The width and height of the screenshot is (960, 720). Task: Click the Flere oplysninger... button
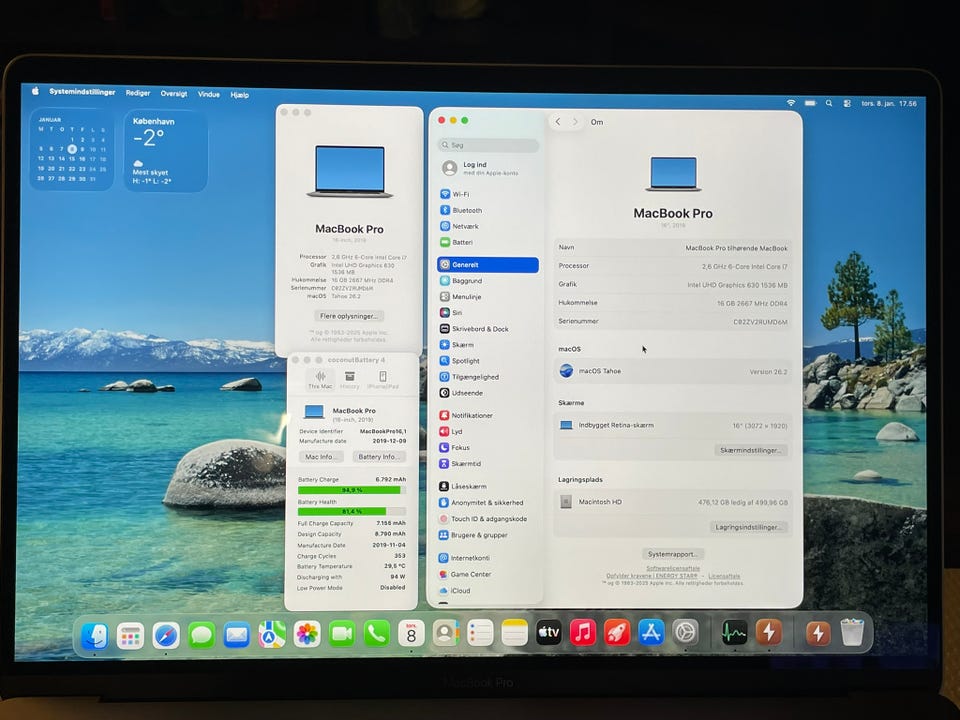tap(349, 316)
